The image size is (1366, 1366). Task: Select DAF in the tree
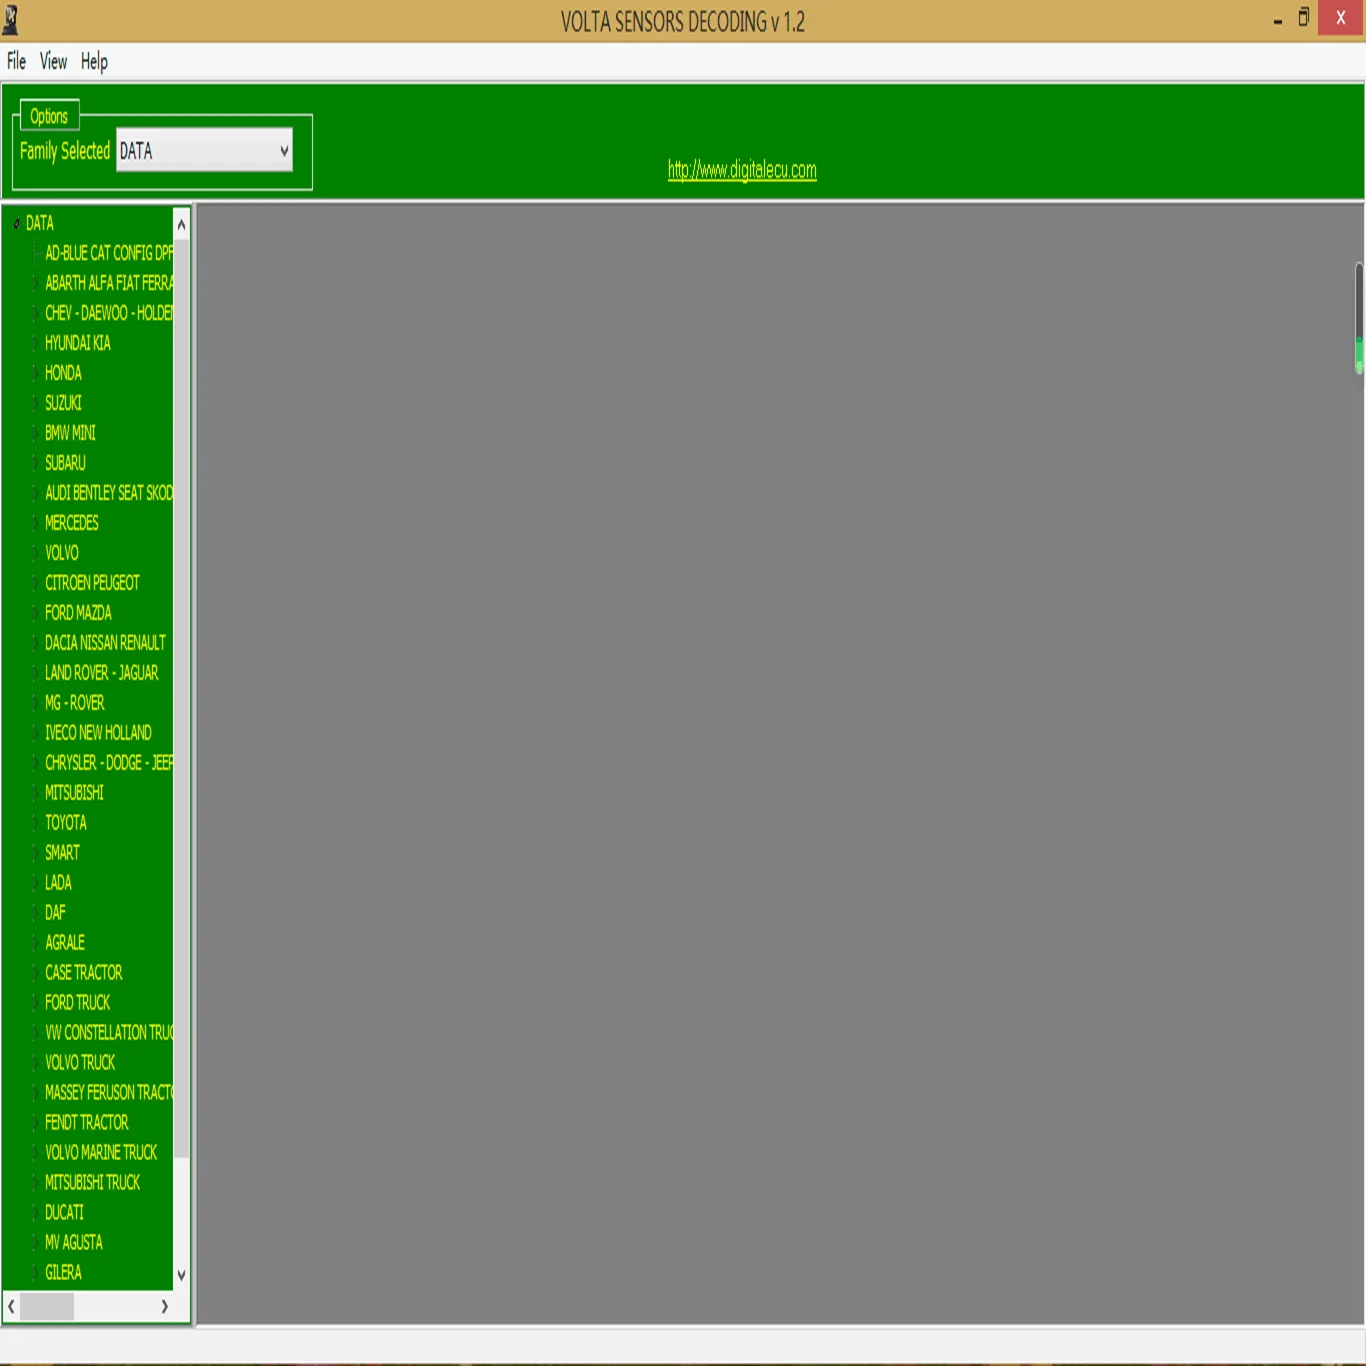(x=55, y=913)
